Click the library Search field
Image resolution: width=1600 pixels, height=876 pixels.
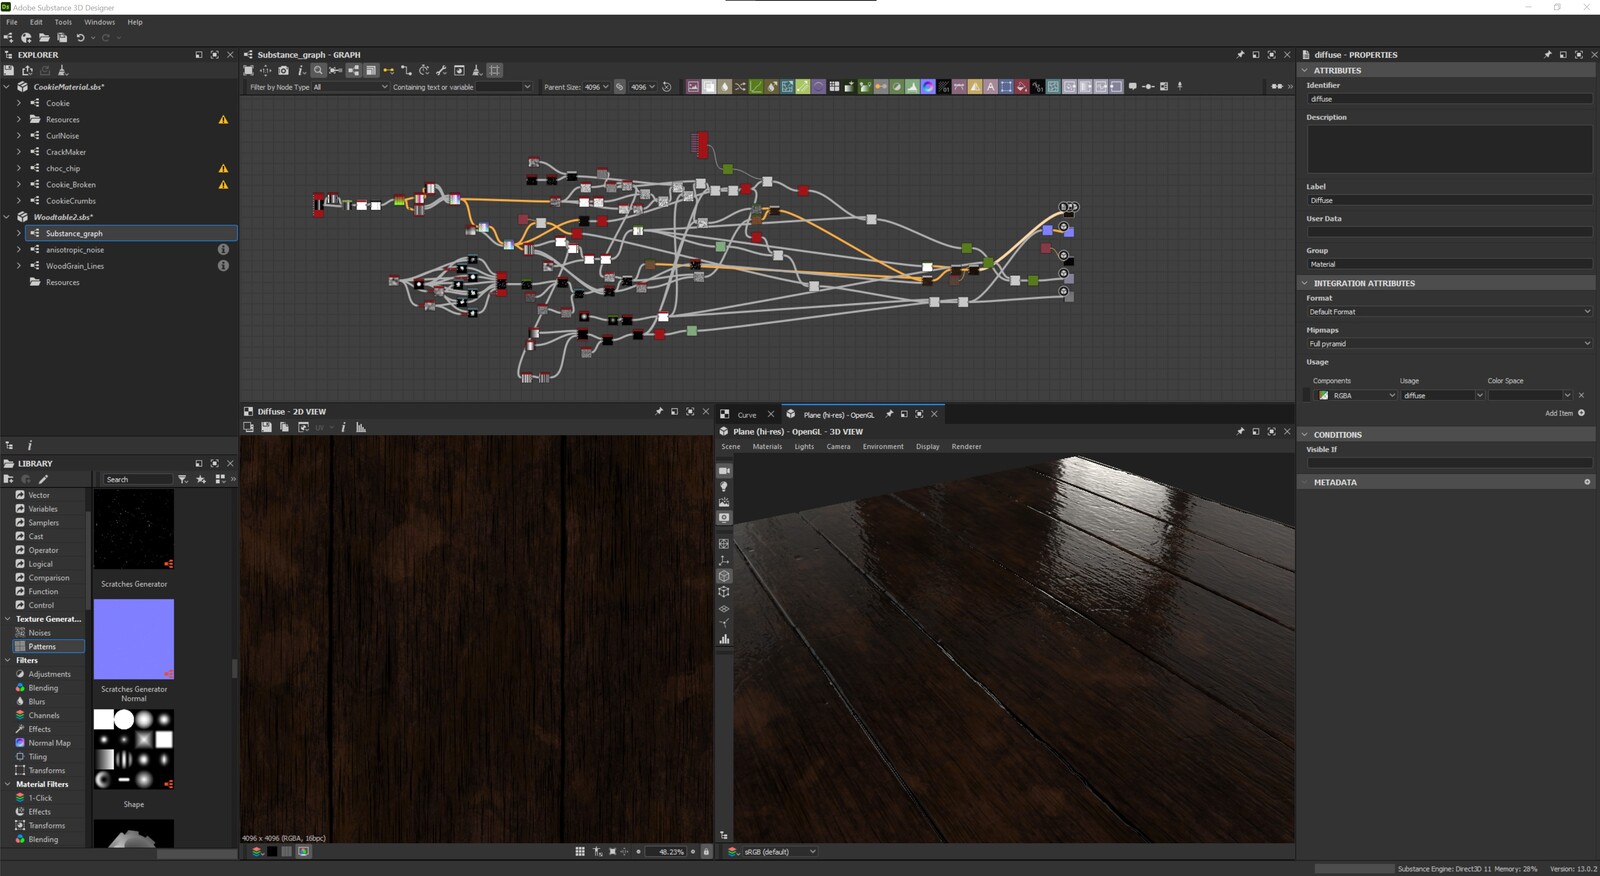click(138, 479)
